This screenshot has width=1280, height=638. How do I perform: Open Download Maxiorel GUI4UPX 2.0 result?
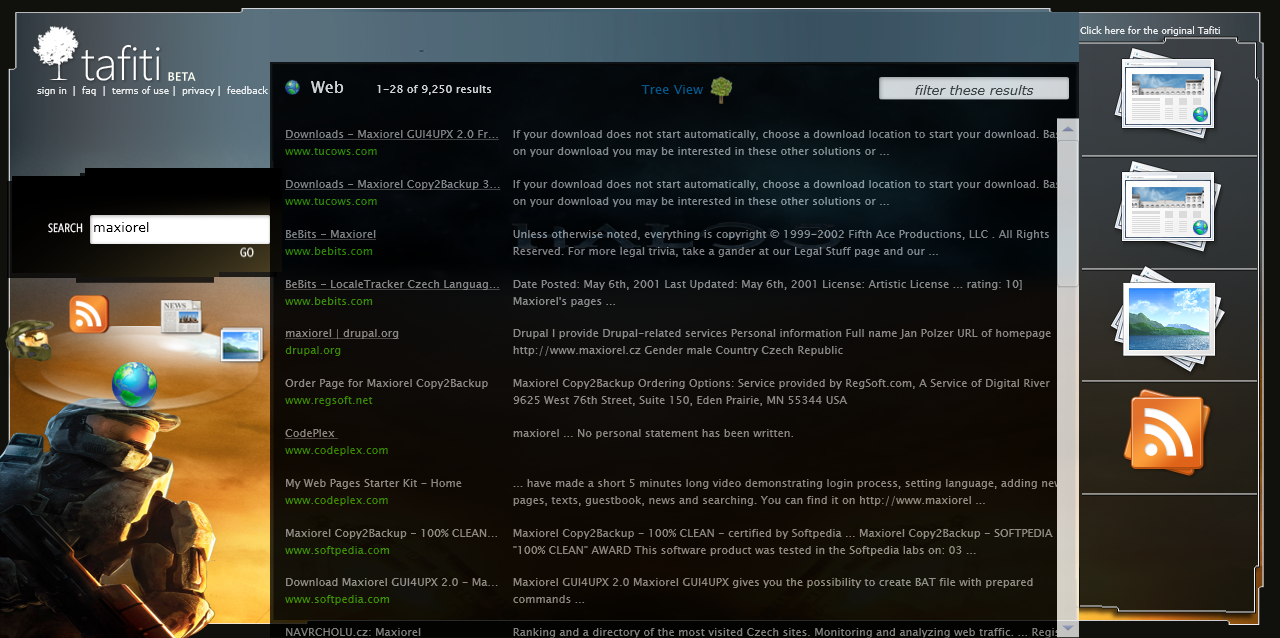click(391, 582)
